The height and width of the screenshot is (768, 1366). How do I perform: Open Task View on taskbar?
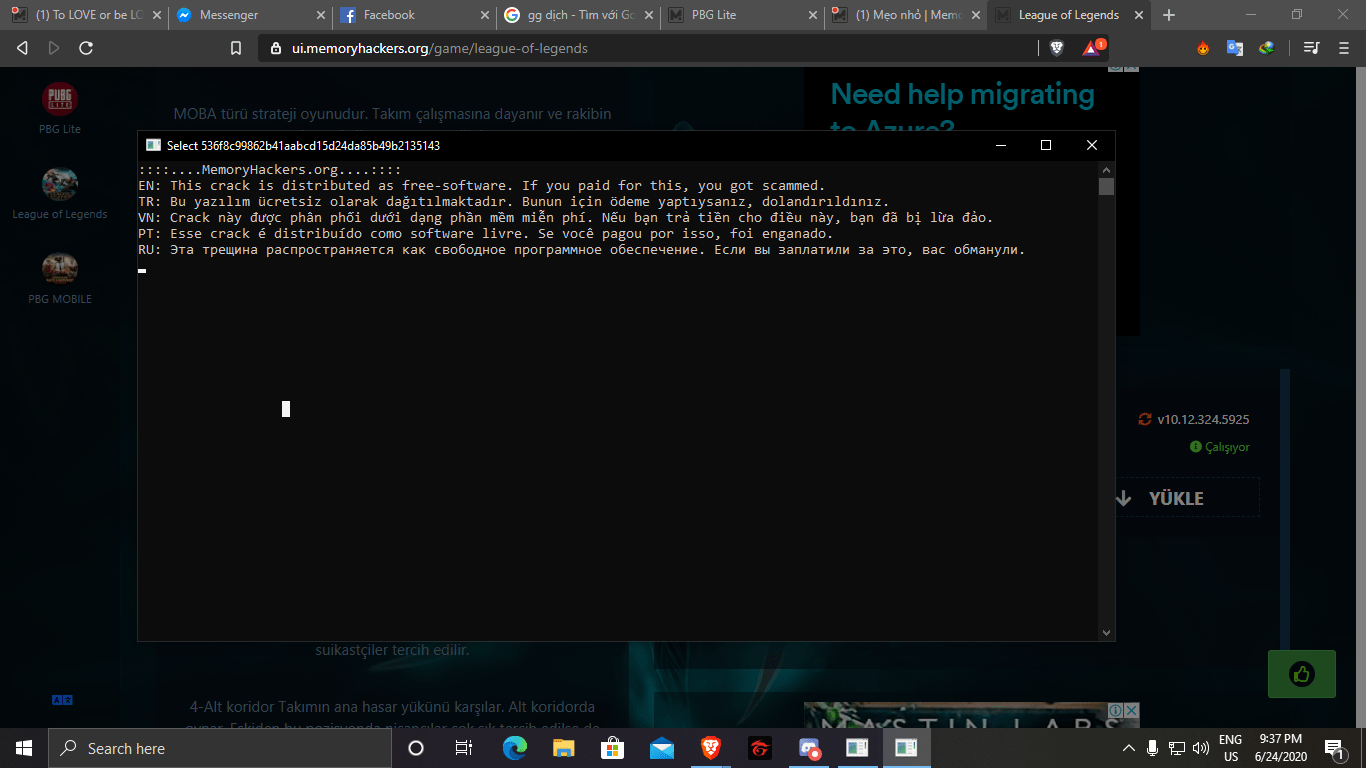(464, 748)
